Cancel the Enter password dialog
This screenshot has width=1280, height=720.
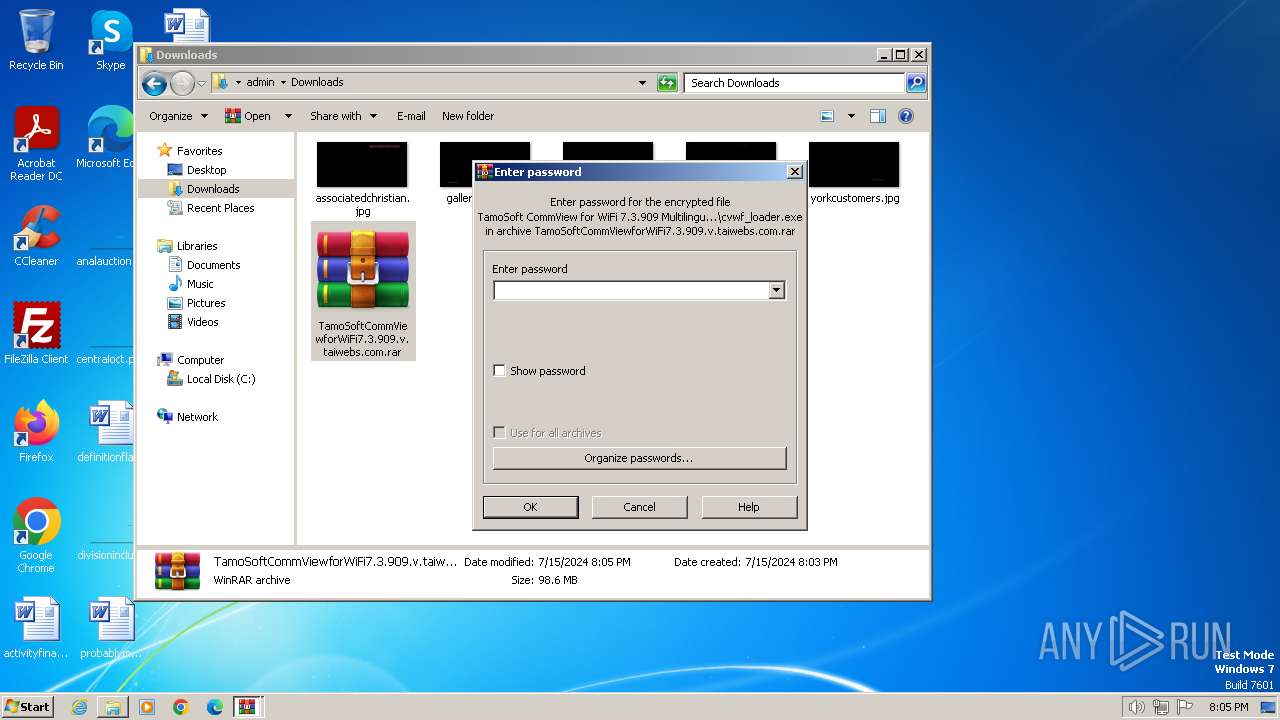pos(639,507)
